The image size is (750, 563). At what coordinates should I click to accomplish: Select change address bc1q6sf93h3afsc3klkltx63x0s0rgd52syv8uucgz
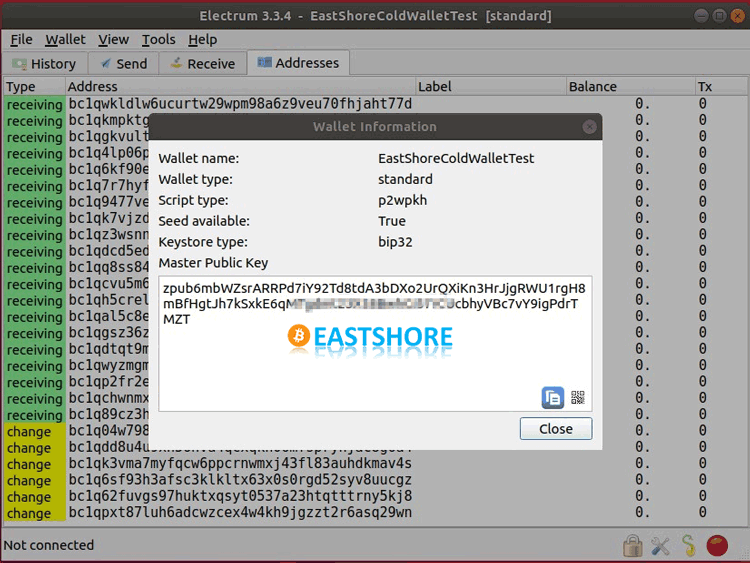pos(240,480)
